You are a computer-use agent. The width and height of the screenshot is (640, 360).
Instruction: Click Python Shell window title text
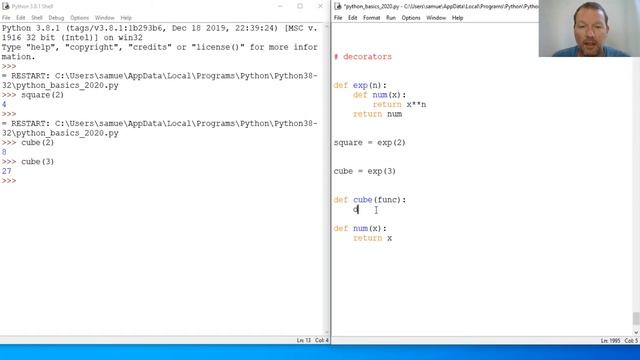[x=32, y=6]
